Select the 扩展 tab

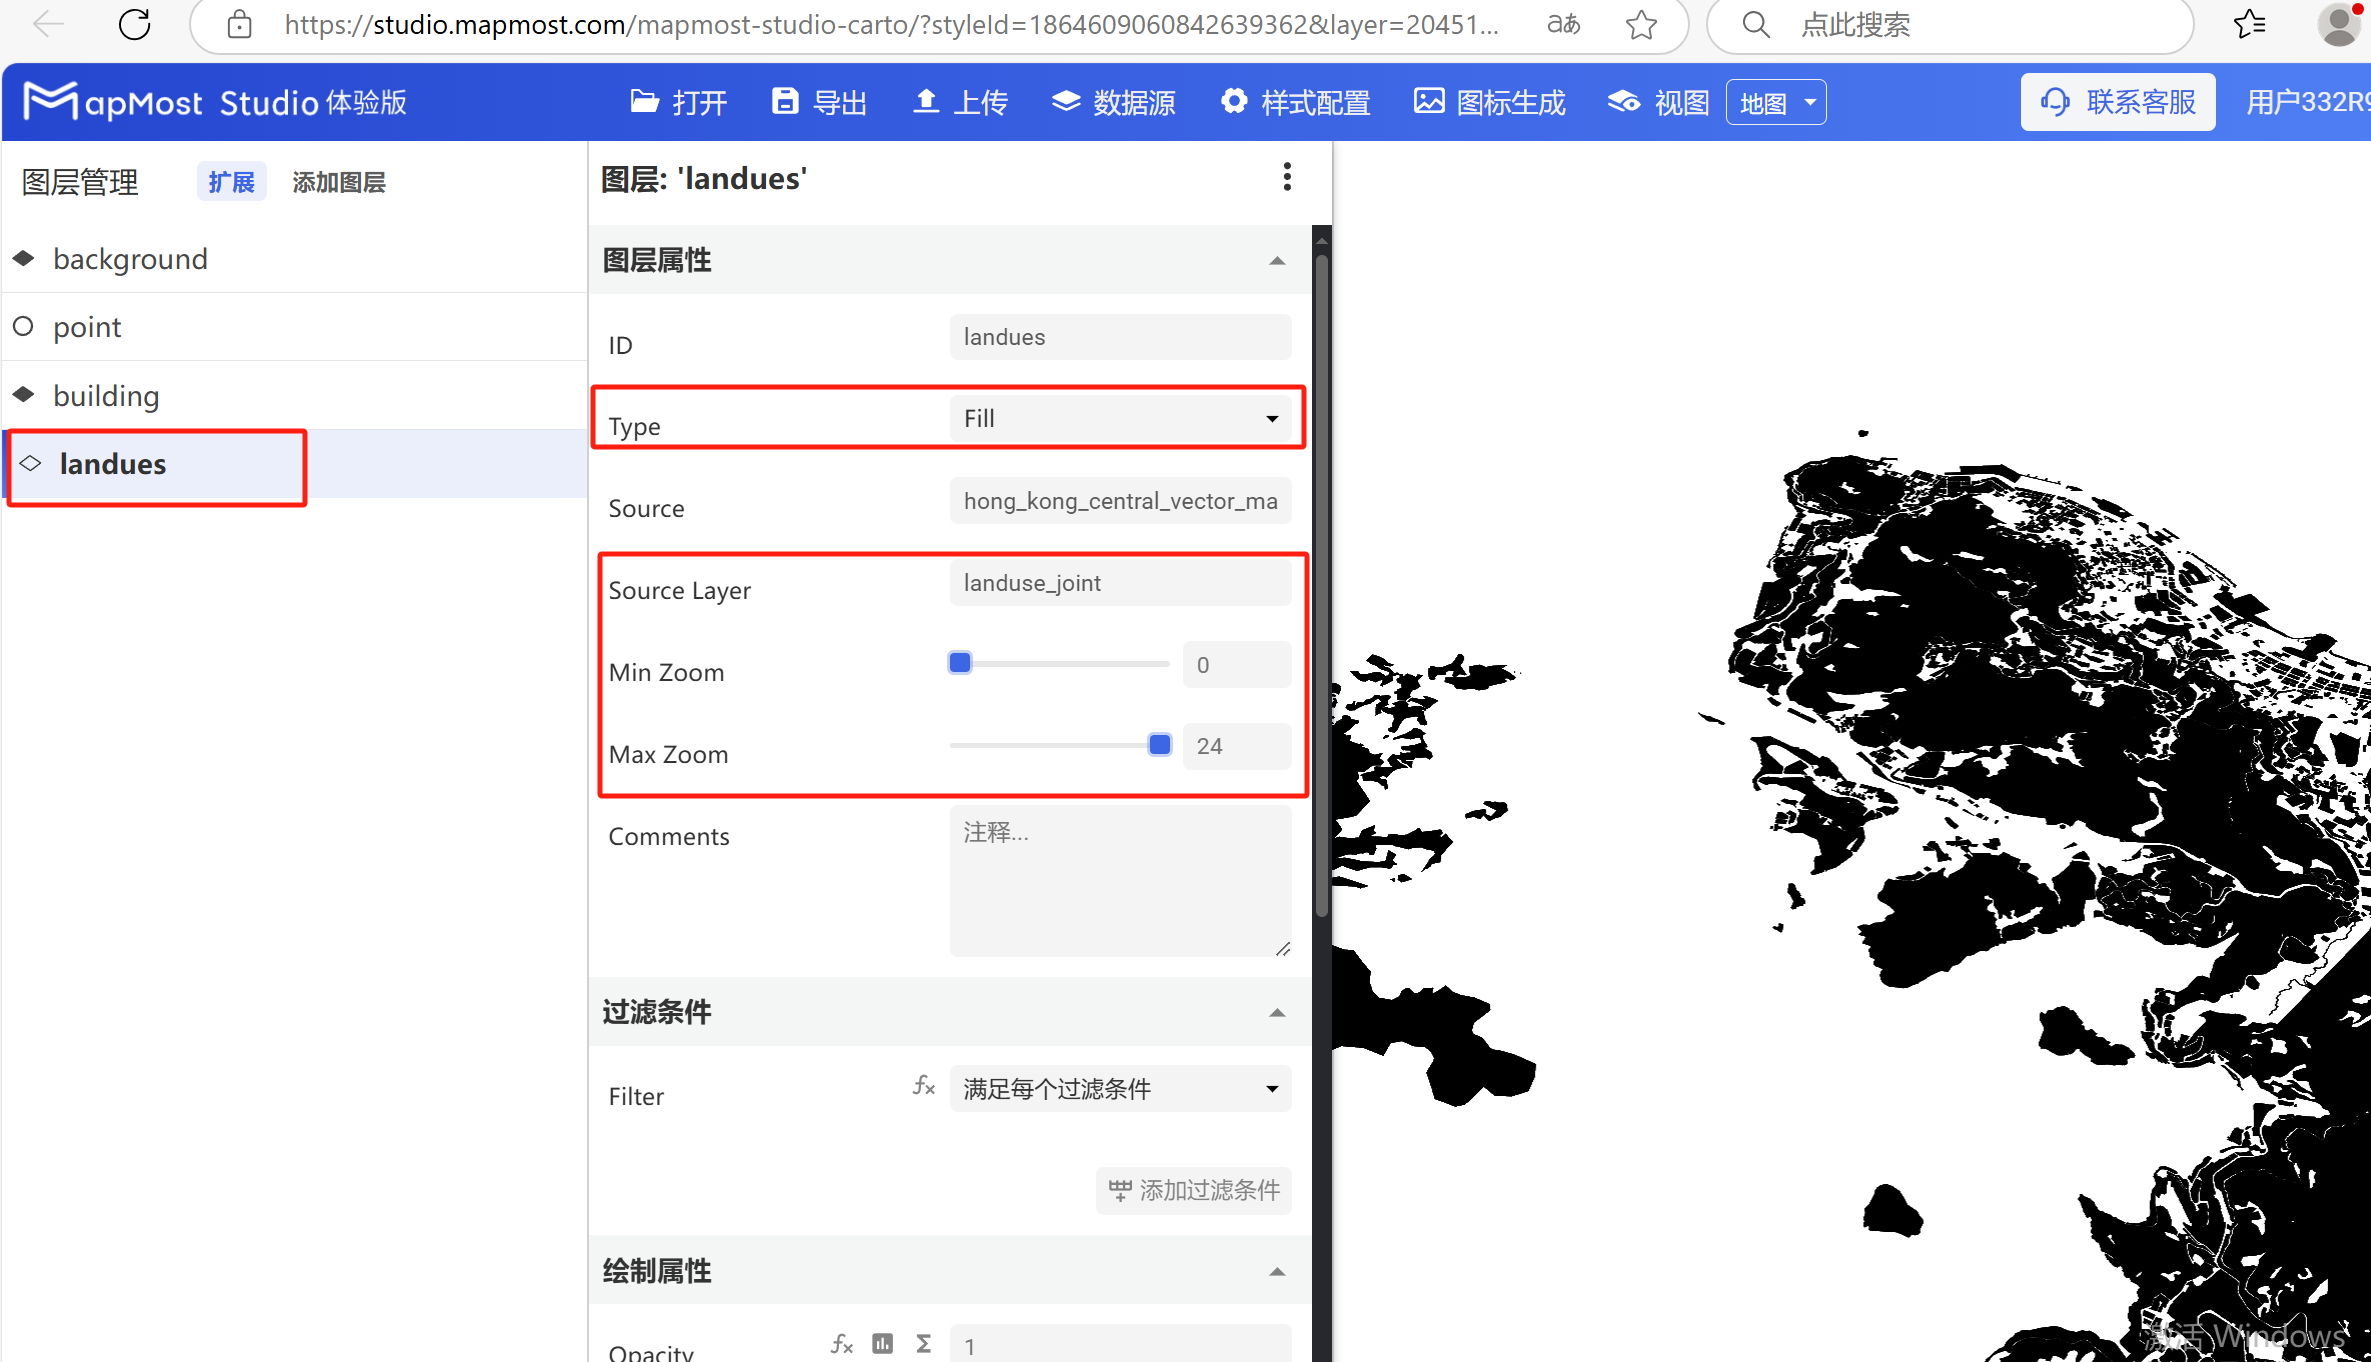(231, 181)
